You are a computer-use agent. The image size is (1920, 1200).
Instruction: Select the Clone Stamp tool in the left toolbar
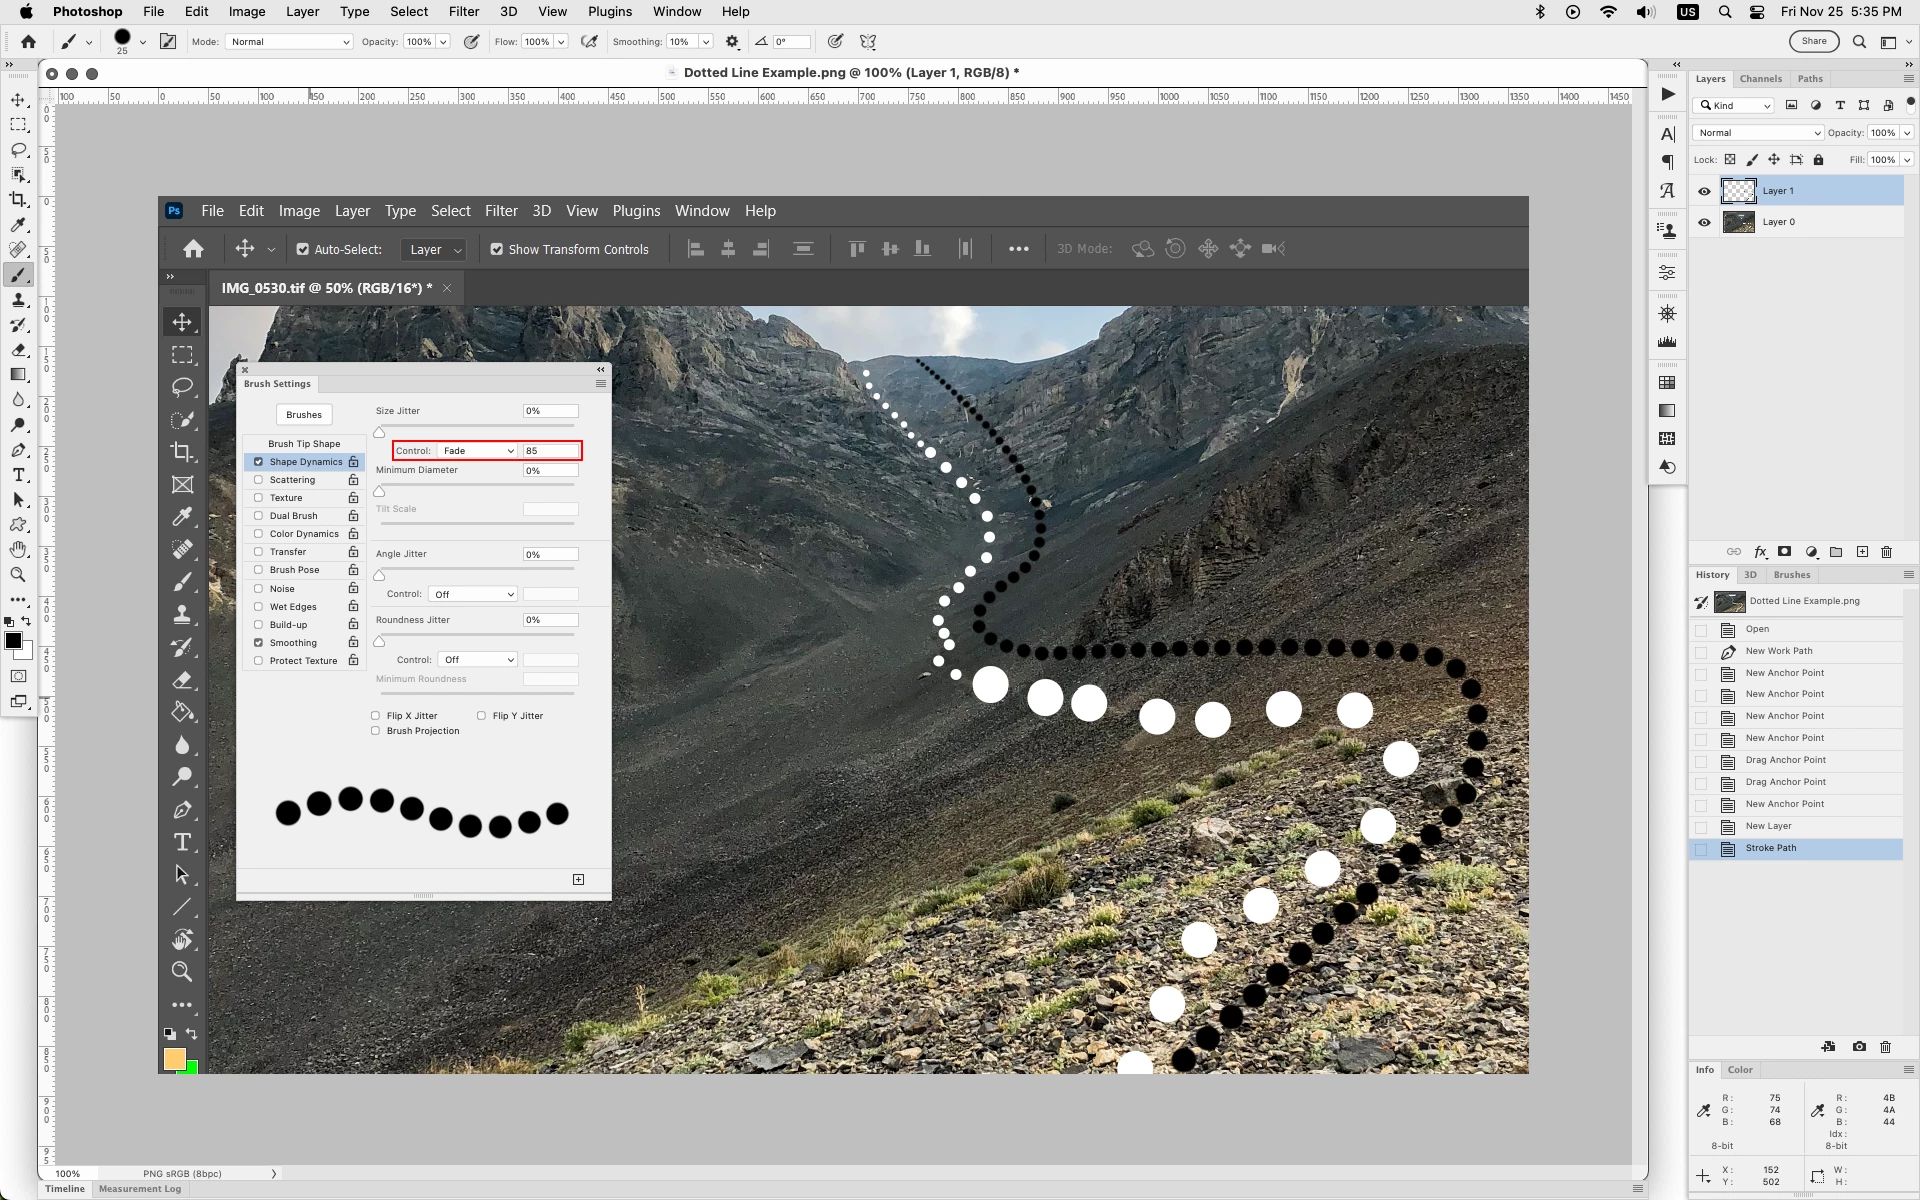tap(18, 300)
